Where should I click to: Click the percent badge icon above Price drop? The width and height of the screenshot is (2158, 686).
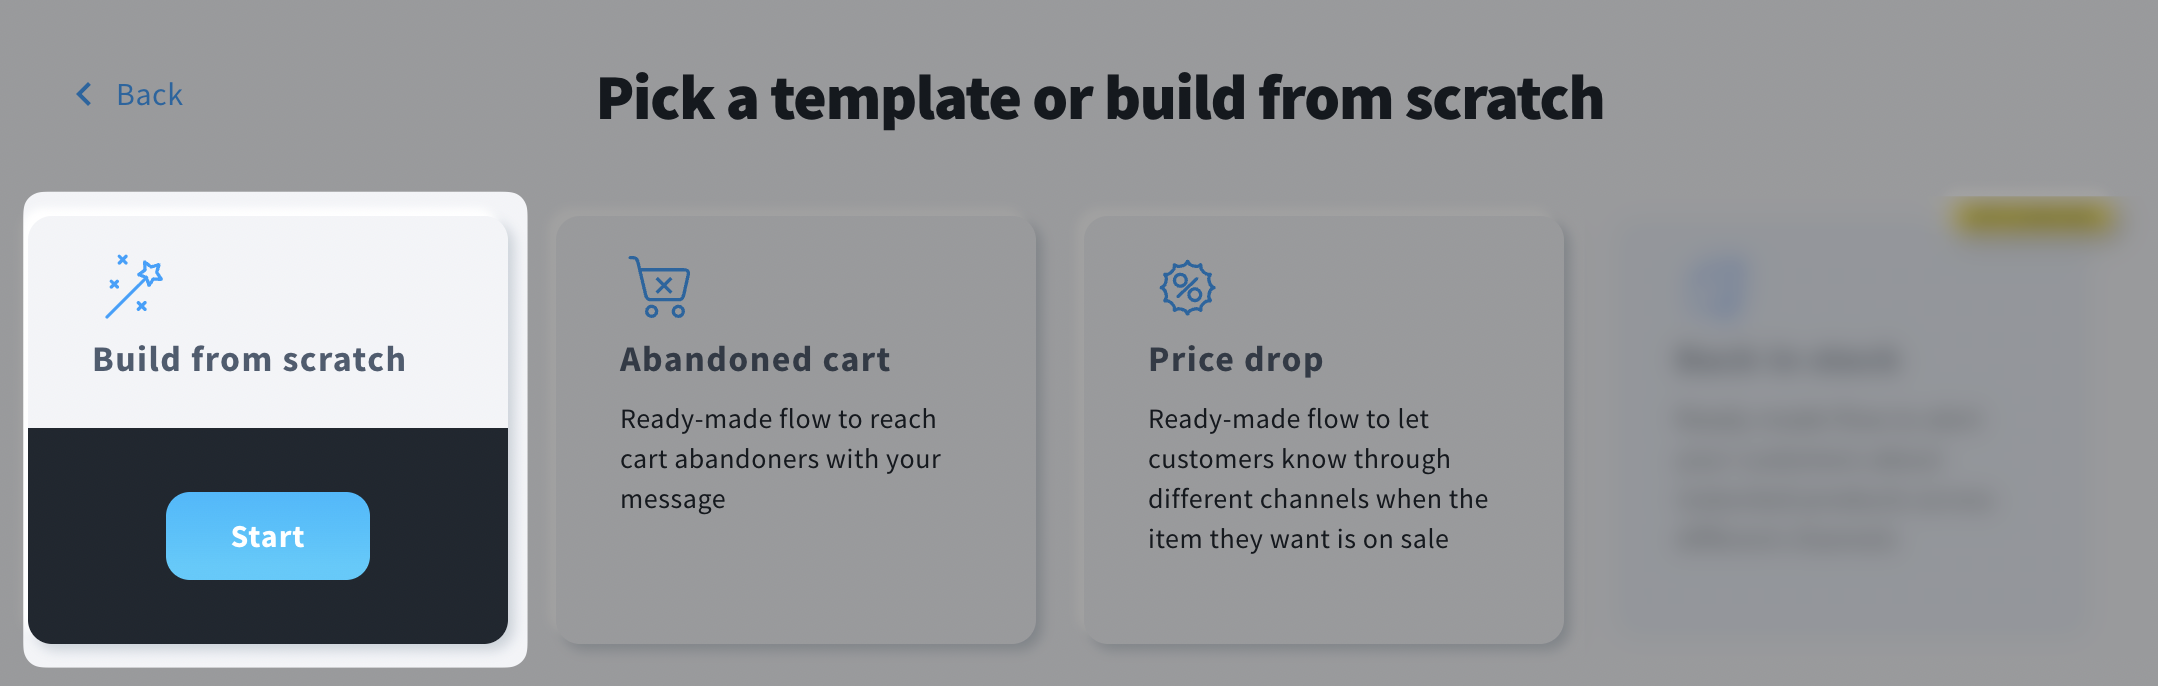point(1188,288)
